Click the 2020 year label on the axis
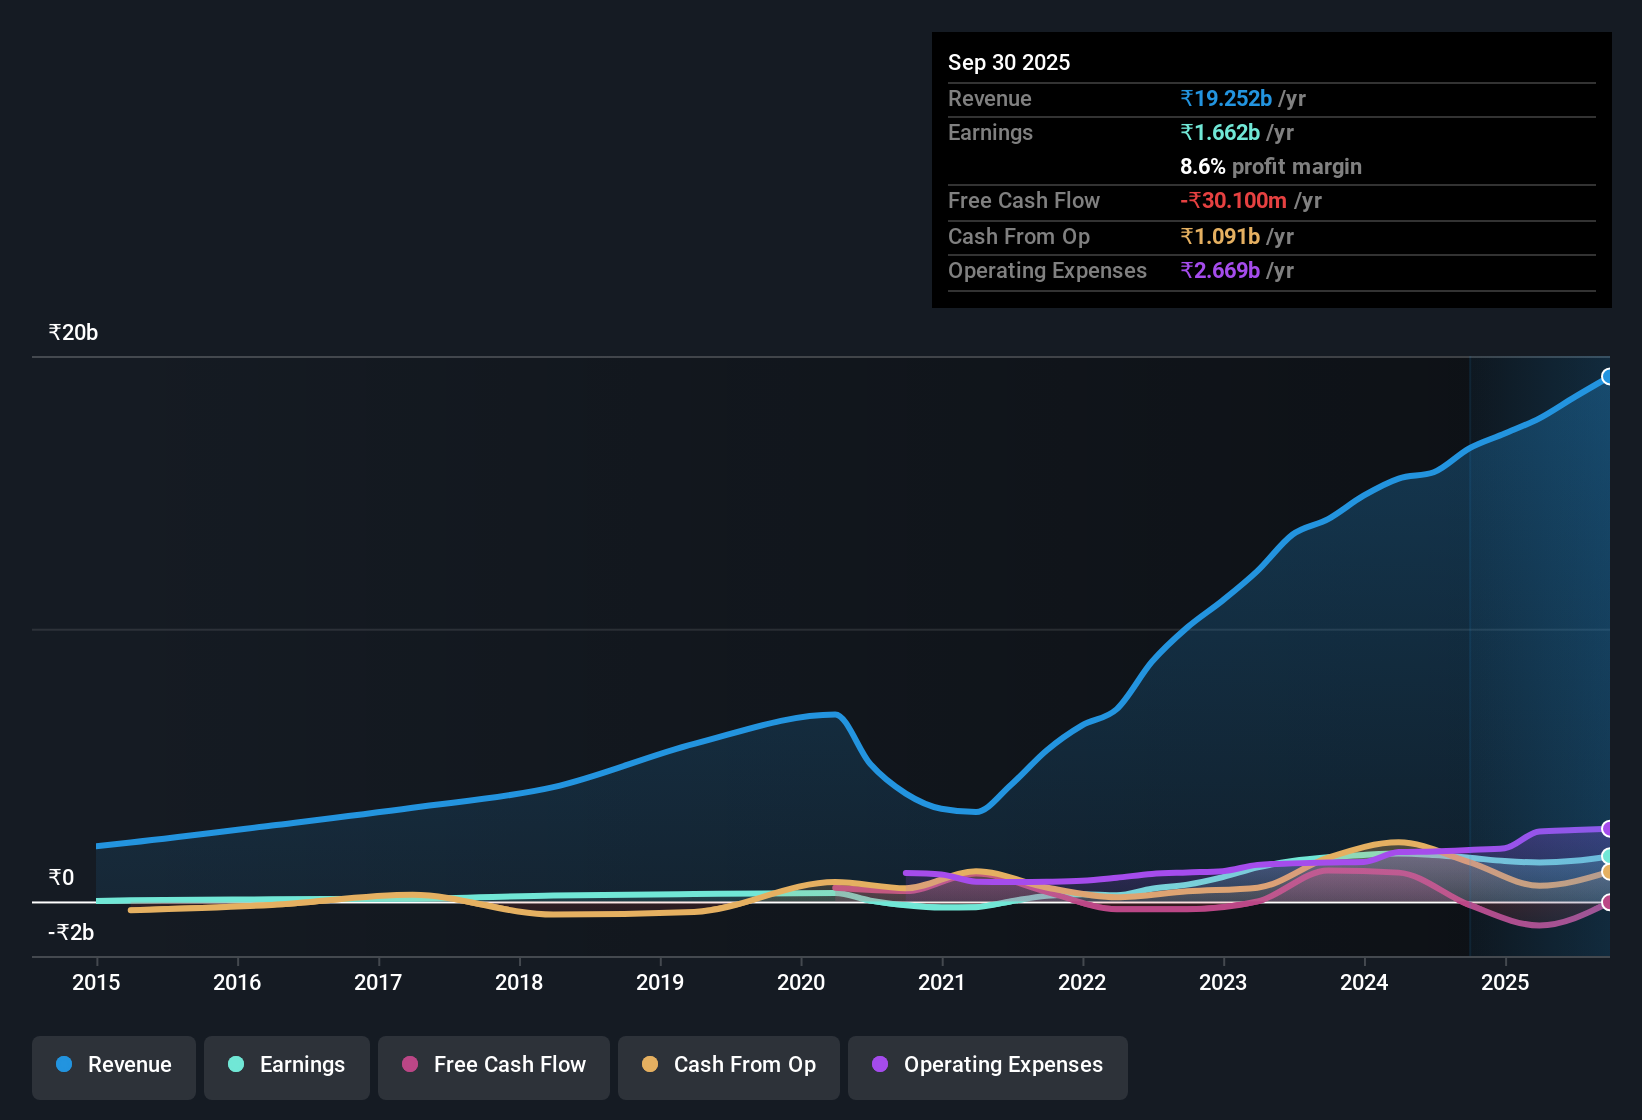 click(x=801, y=983)
